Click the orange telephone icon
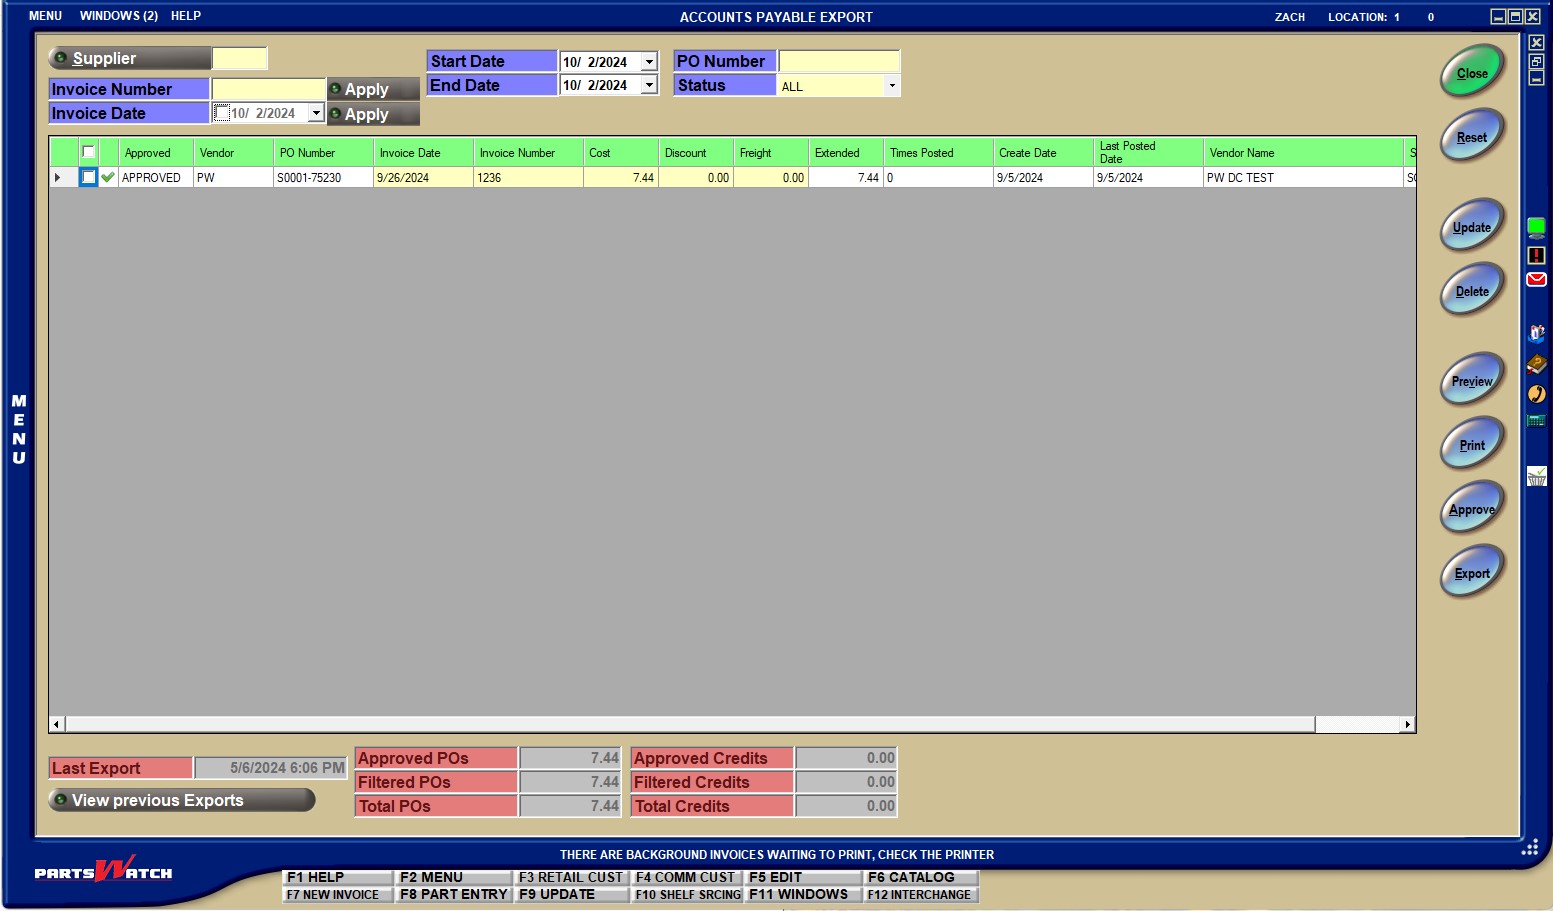Viewport: 1553px width, 911px height. coord(1536,394)
